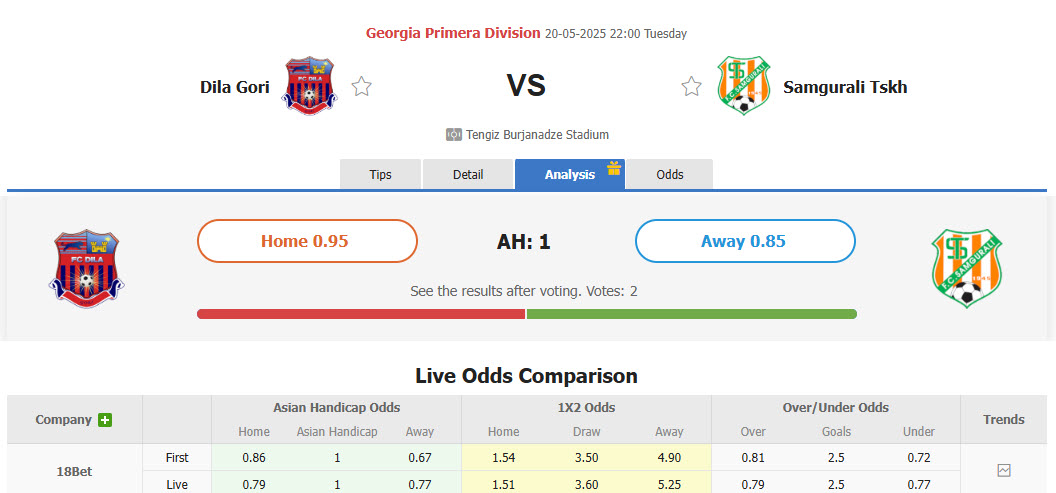The width and height of the screenshot is (1056, 493).
Task: Open the Odds tab
Action: point(670,175)
